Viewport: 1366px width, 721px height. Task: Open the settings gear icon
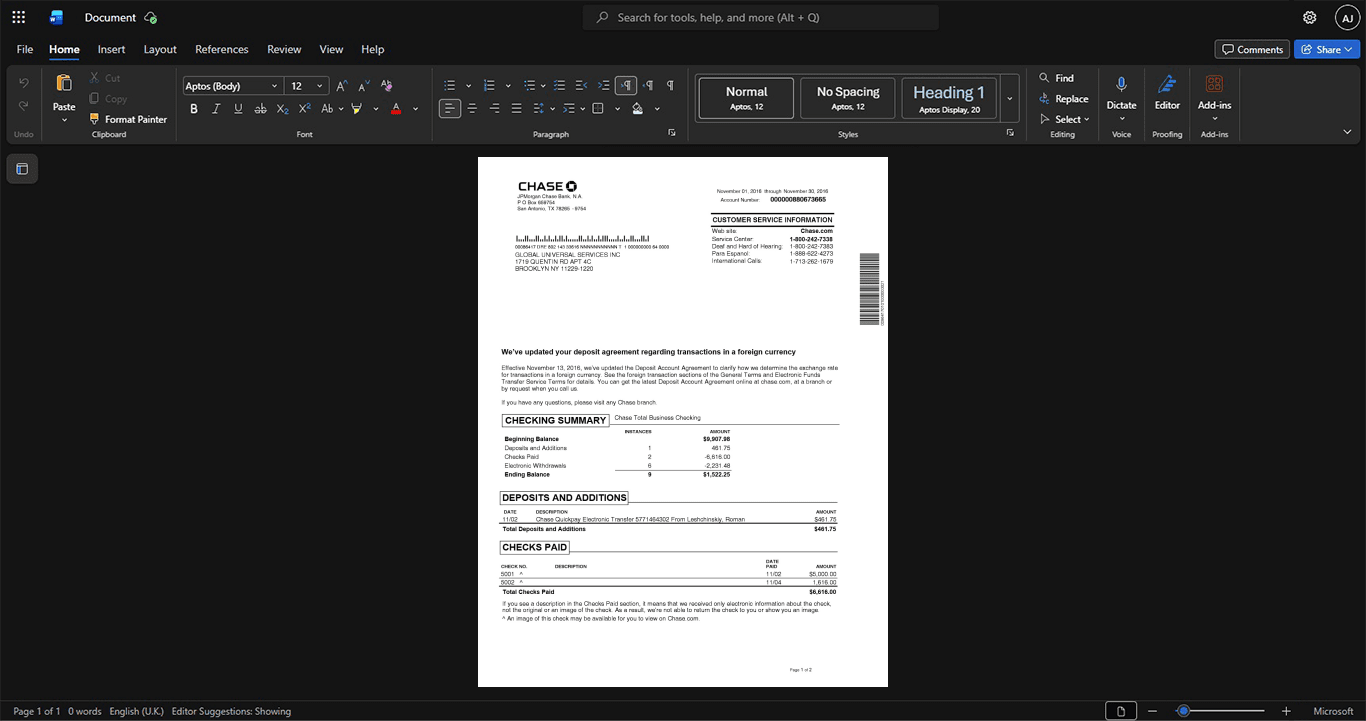coord(1310,17)
